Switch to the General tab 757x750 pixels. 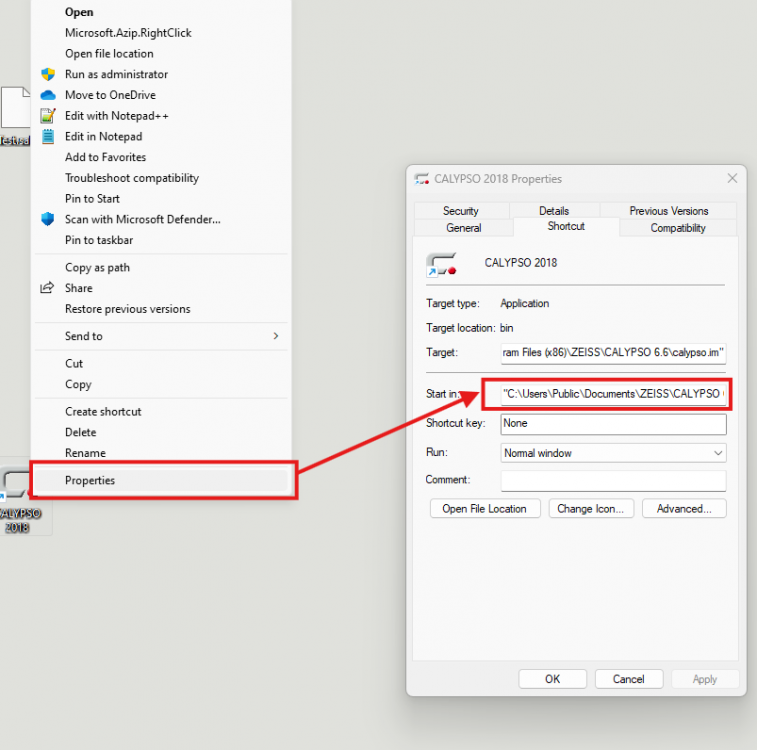click(x=463, y=227)
